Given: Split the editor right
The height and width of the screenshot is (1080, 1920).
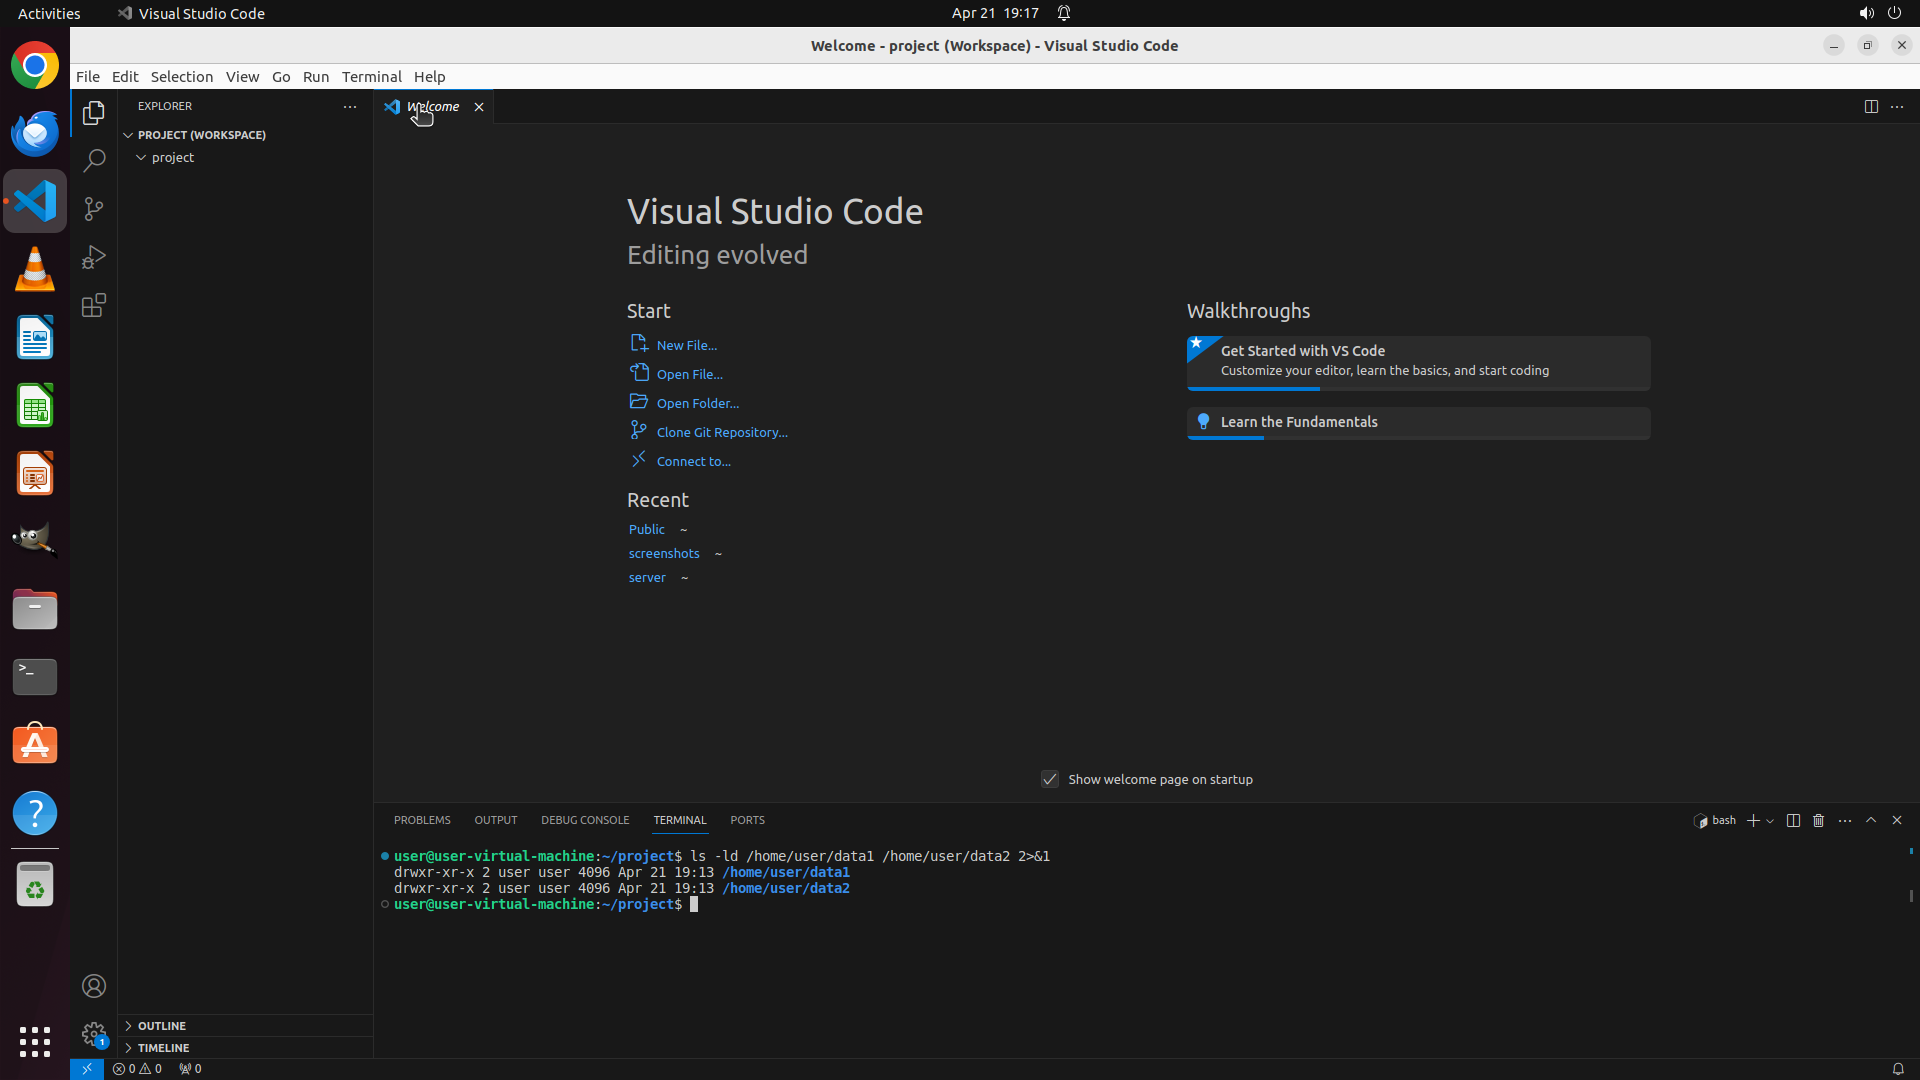Looking at the screenshot, I should pyautogui.click(x=1871, y=106).
